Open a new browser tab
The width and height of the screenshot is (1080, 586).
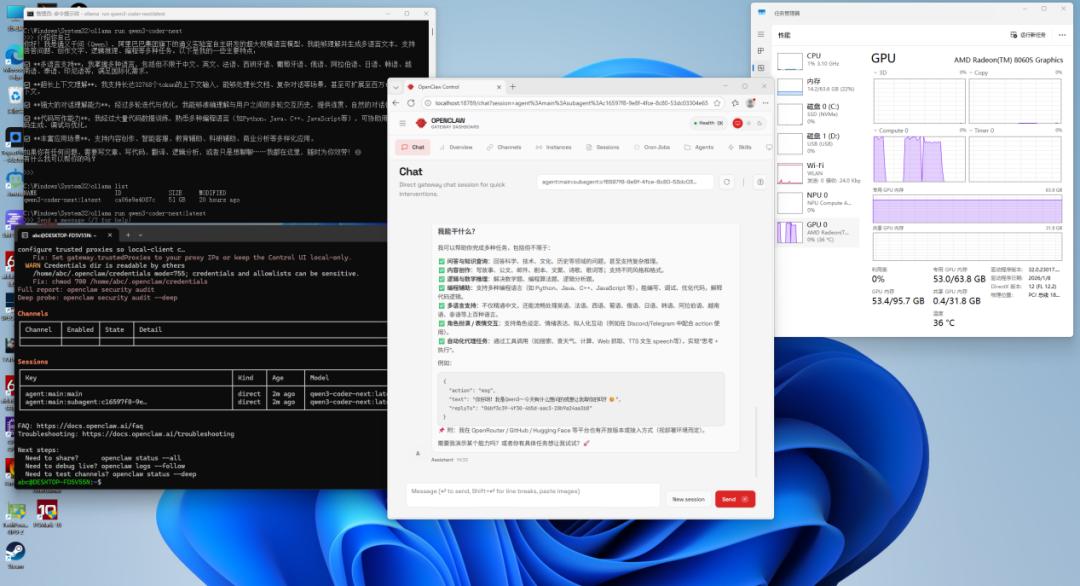512,87
